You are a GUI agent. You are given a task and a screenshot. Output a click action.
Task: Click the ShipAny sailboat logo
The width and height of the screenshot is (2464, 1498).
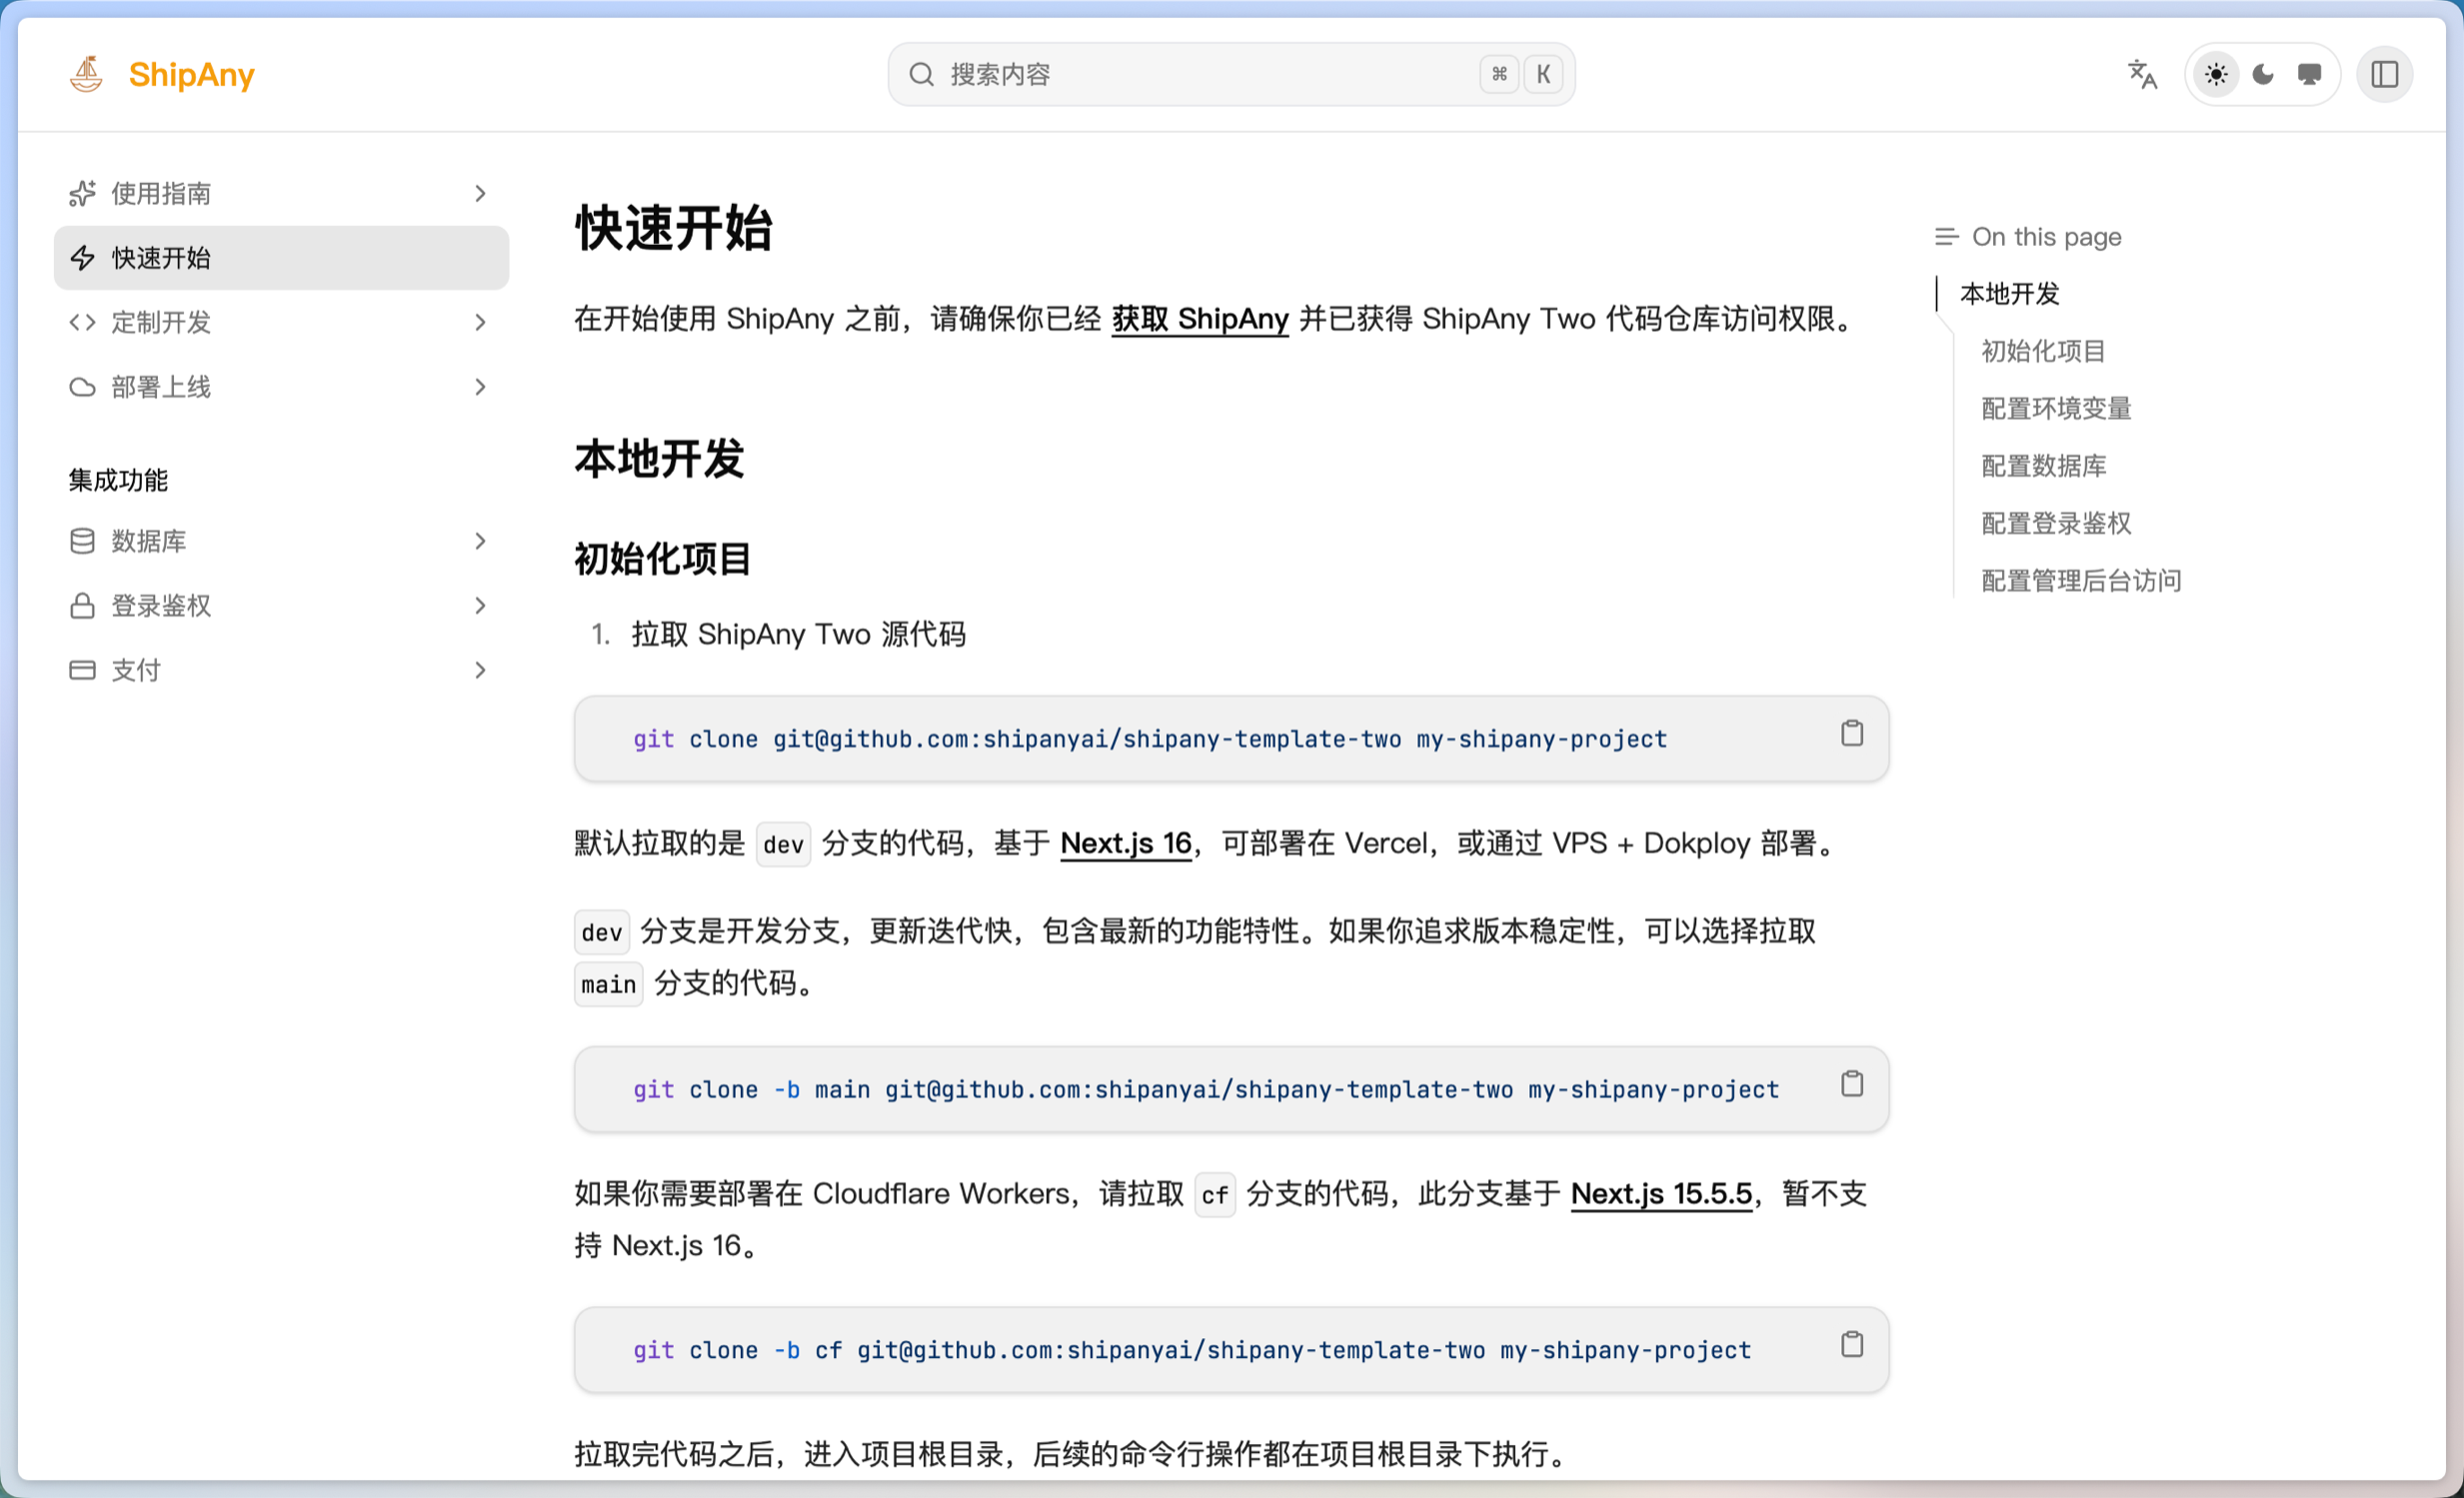pos(86,74)
